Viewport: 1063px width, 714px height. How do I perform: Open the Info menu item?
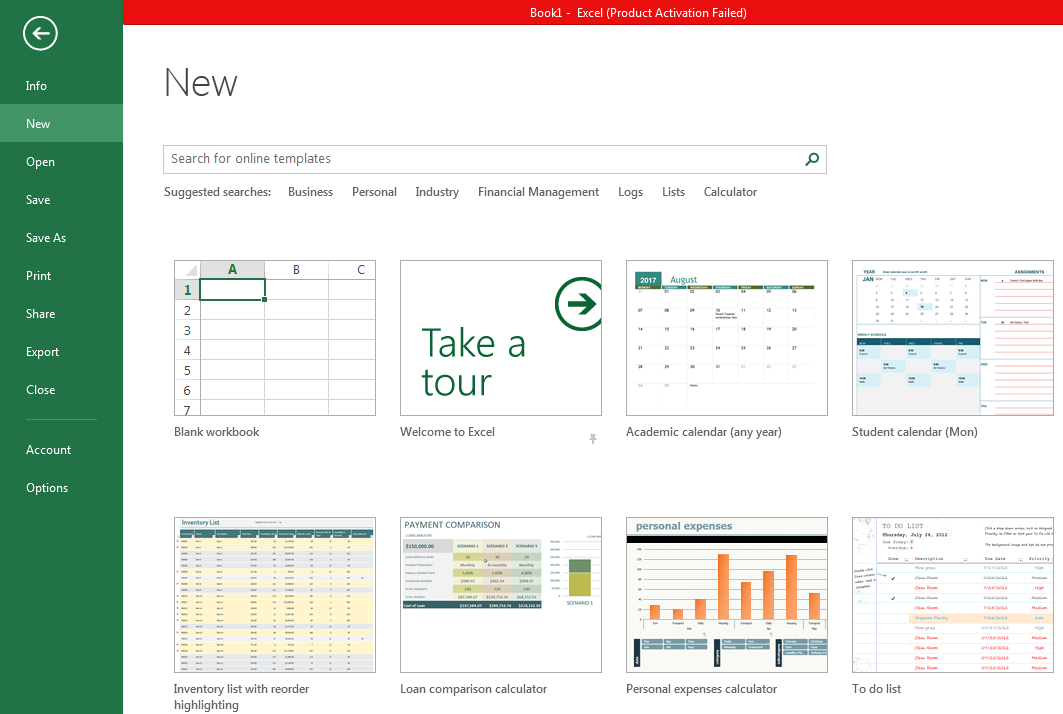tap(61, 85)
